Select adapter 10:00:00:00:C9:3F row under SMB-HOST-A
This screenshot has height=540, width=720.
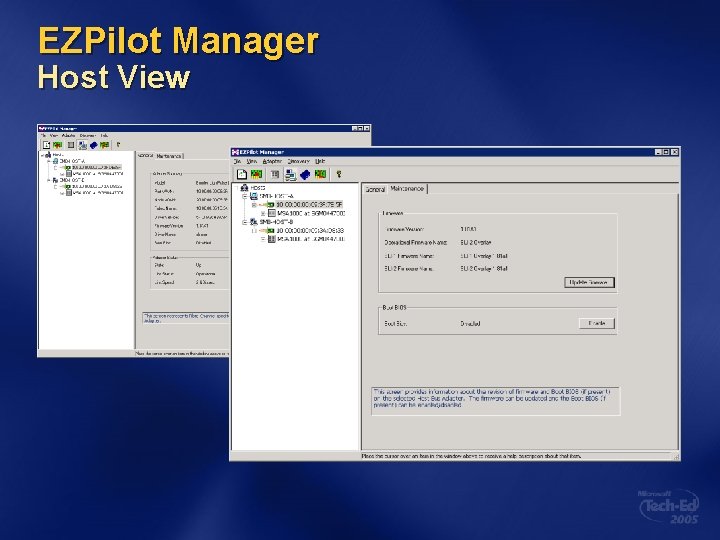click(x=309, y=204)
